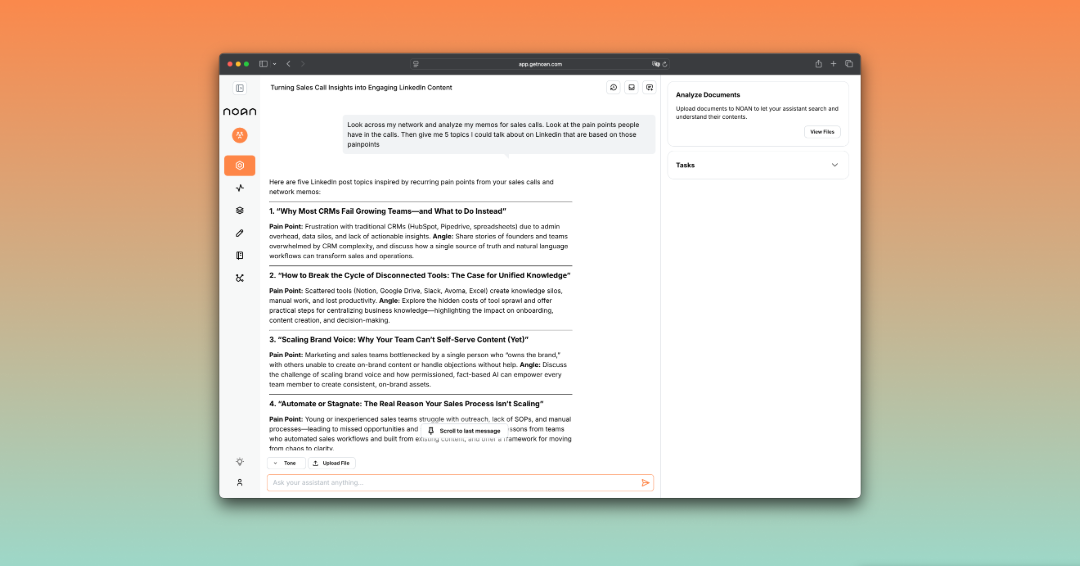Click the NOAN logo

pos(239,112)
